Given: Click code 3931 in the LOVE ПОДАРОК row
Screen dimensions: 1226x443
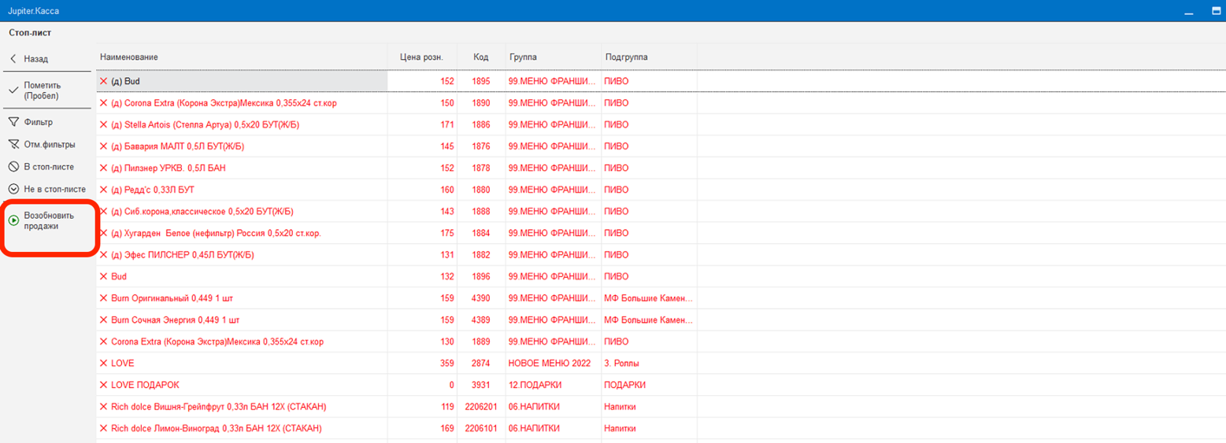Looking at the screenshot, I should (481, 385).
